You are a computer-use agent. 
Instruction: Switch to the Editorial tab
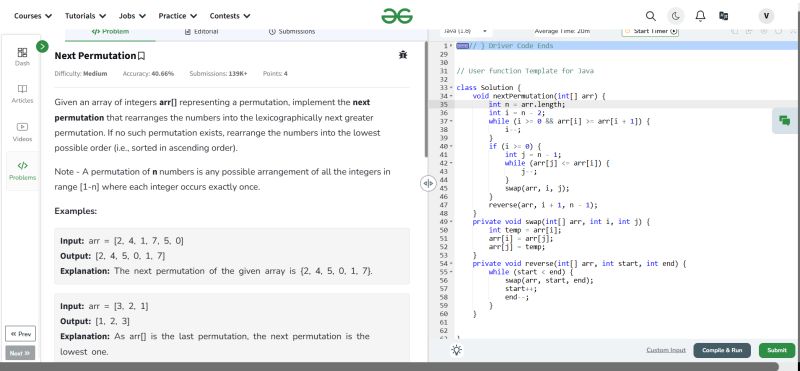[202, 32]
